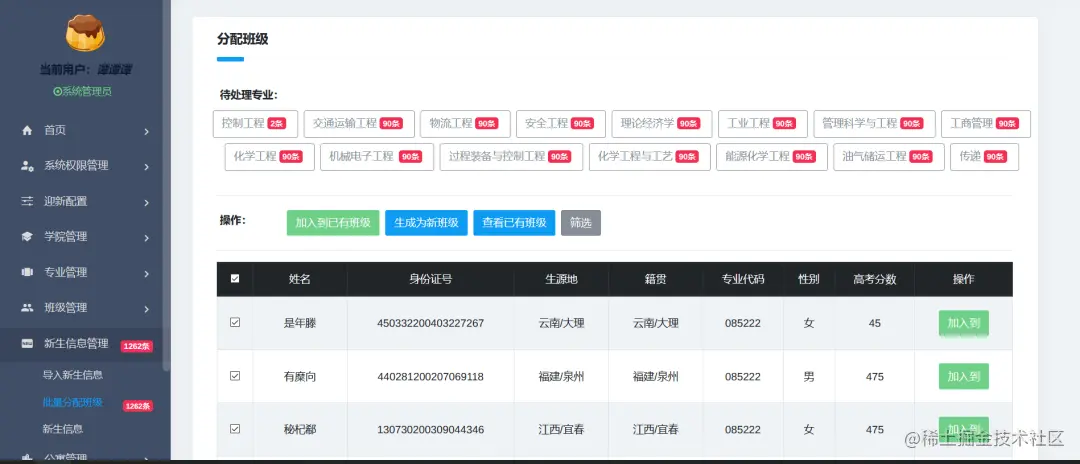The width and height of the screenshot is (1080, 464).
Task: Uncheck the checkbox for row 是年滕
Action: point(235,322)
